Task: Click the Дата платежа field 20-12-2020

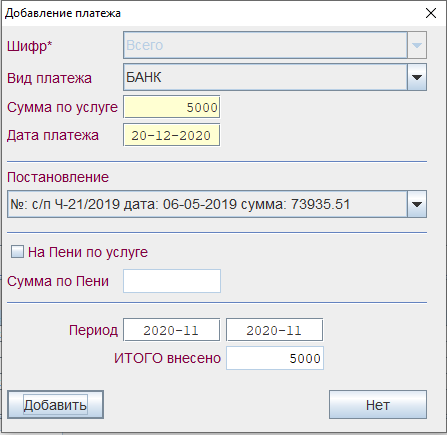Action: point(172,135)
